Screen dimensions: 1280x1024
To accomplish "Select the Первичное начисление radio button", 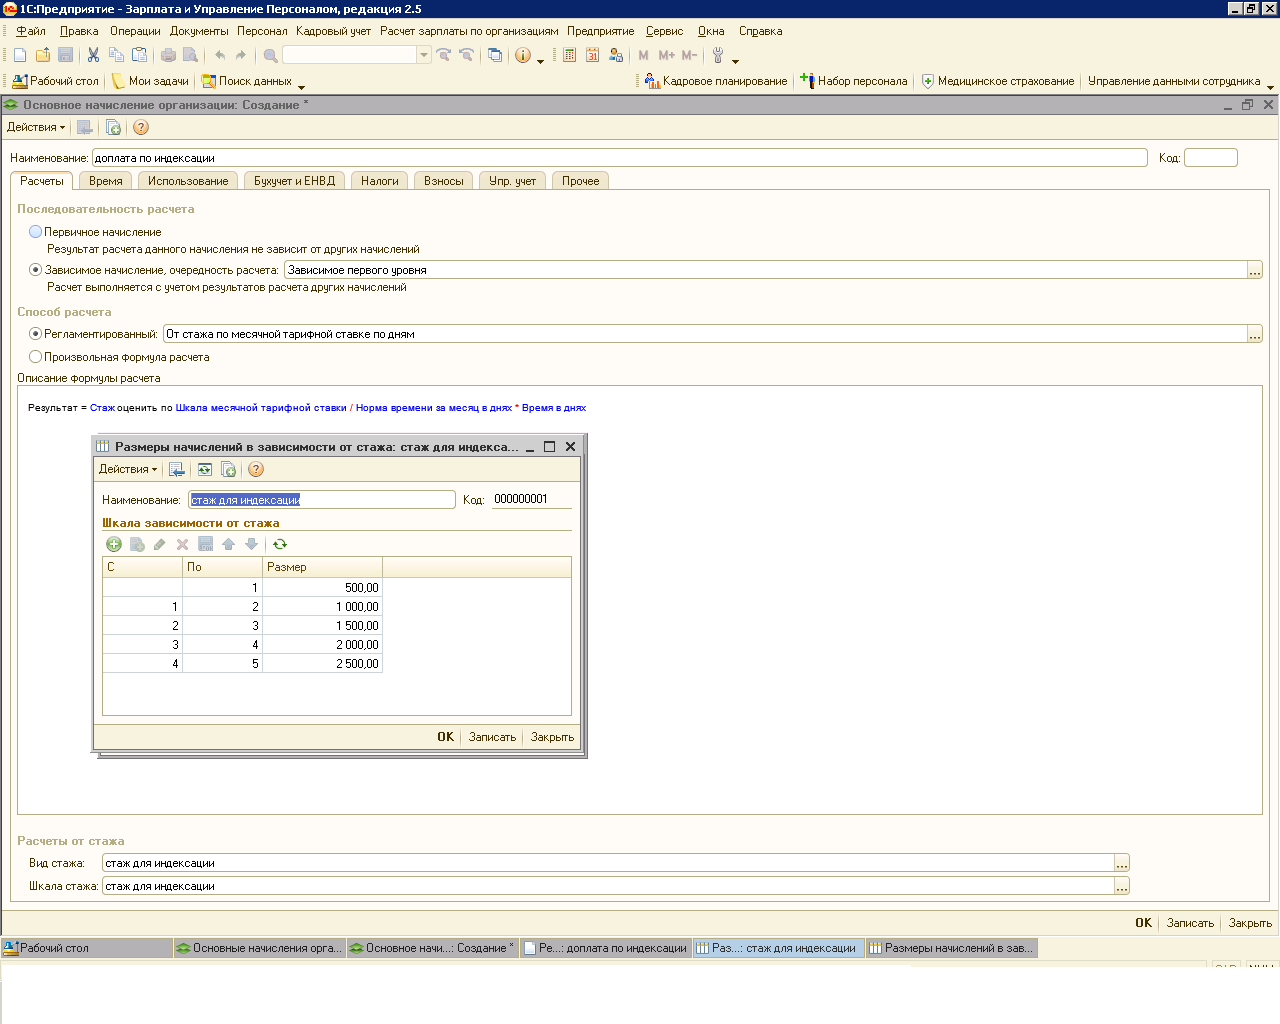I will coord(36,231).
